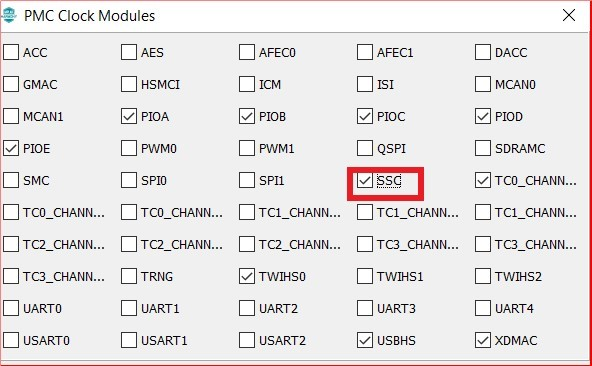Screen dimensions: 592x366
Task: Click the PMC Clock Modules app icon
Action: point(8,15)
